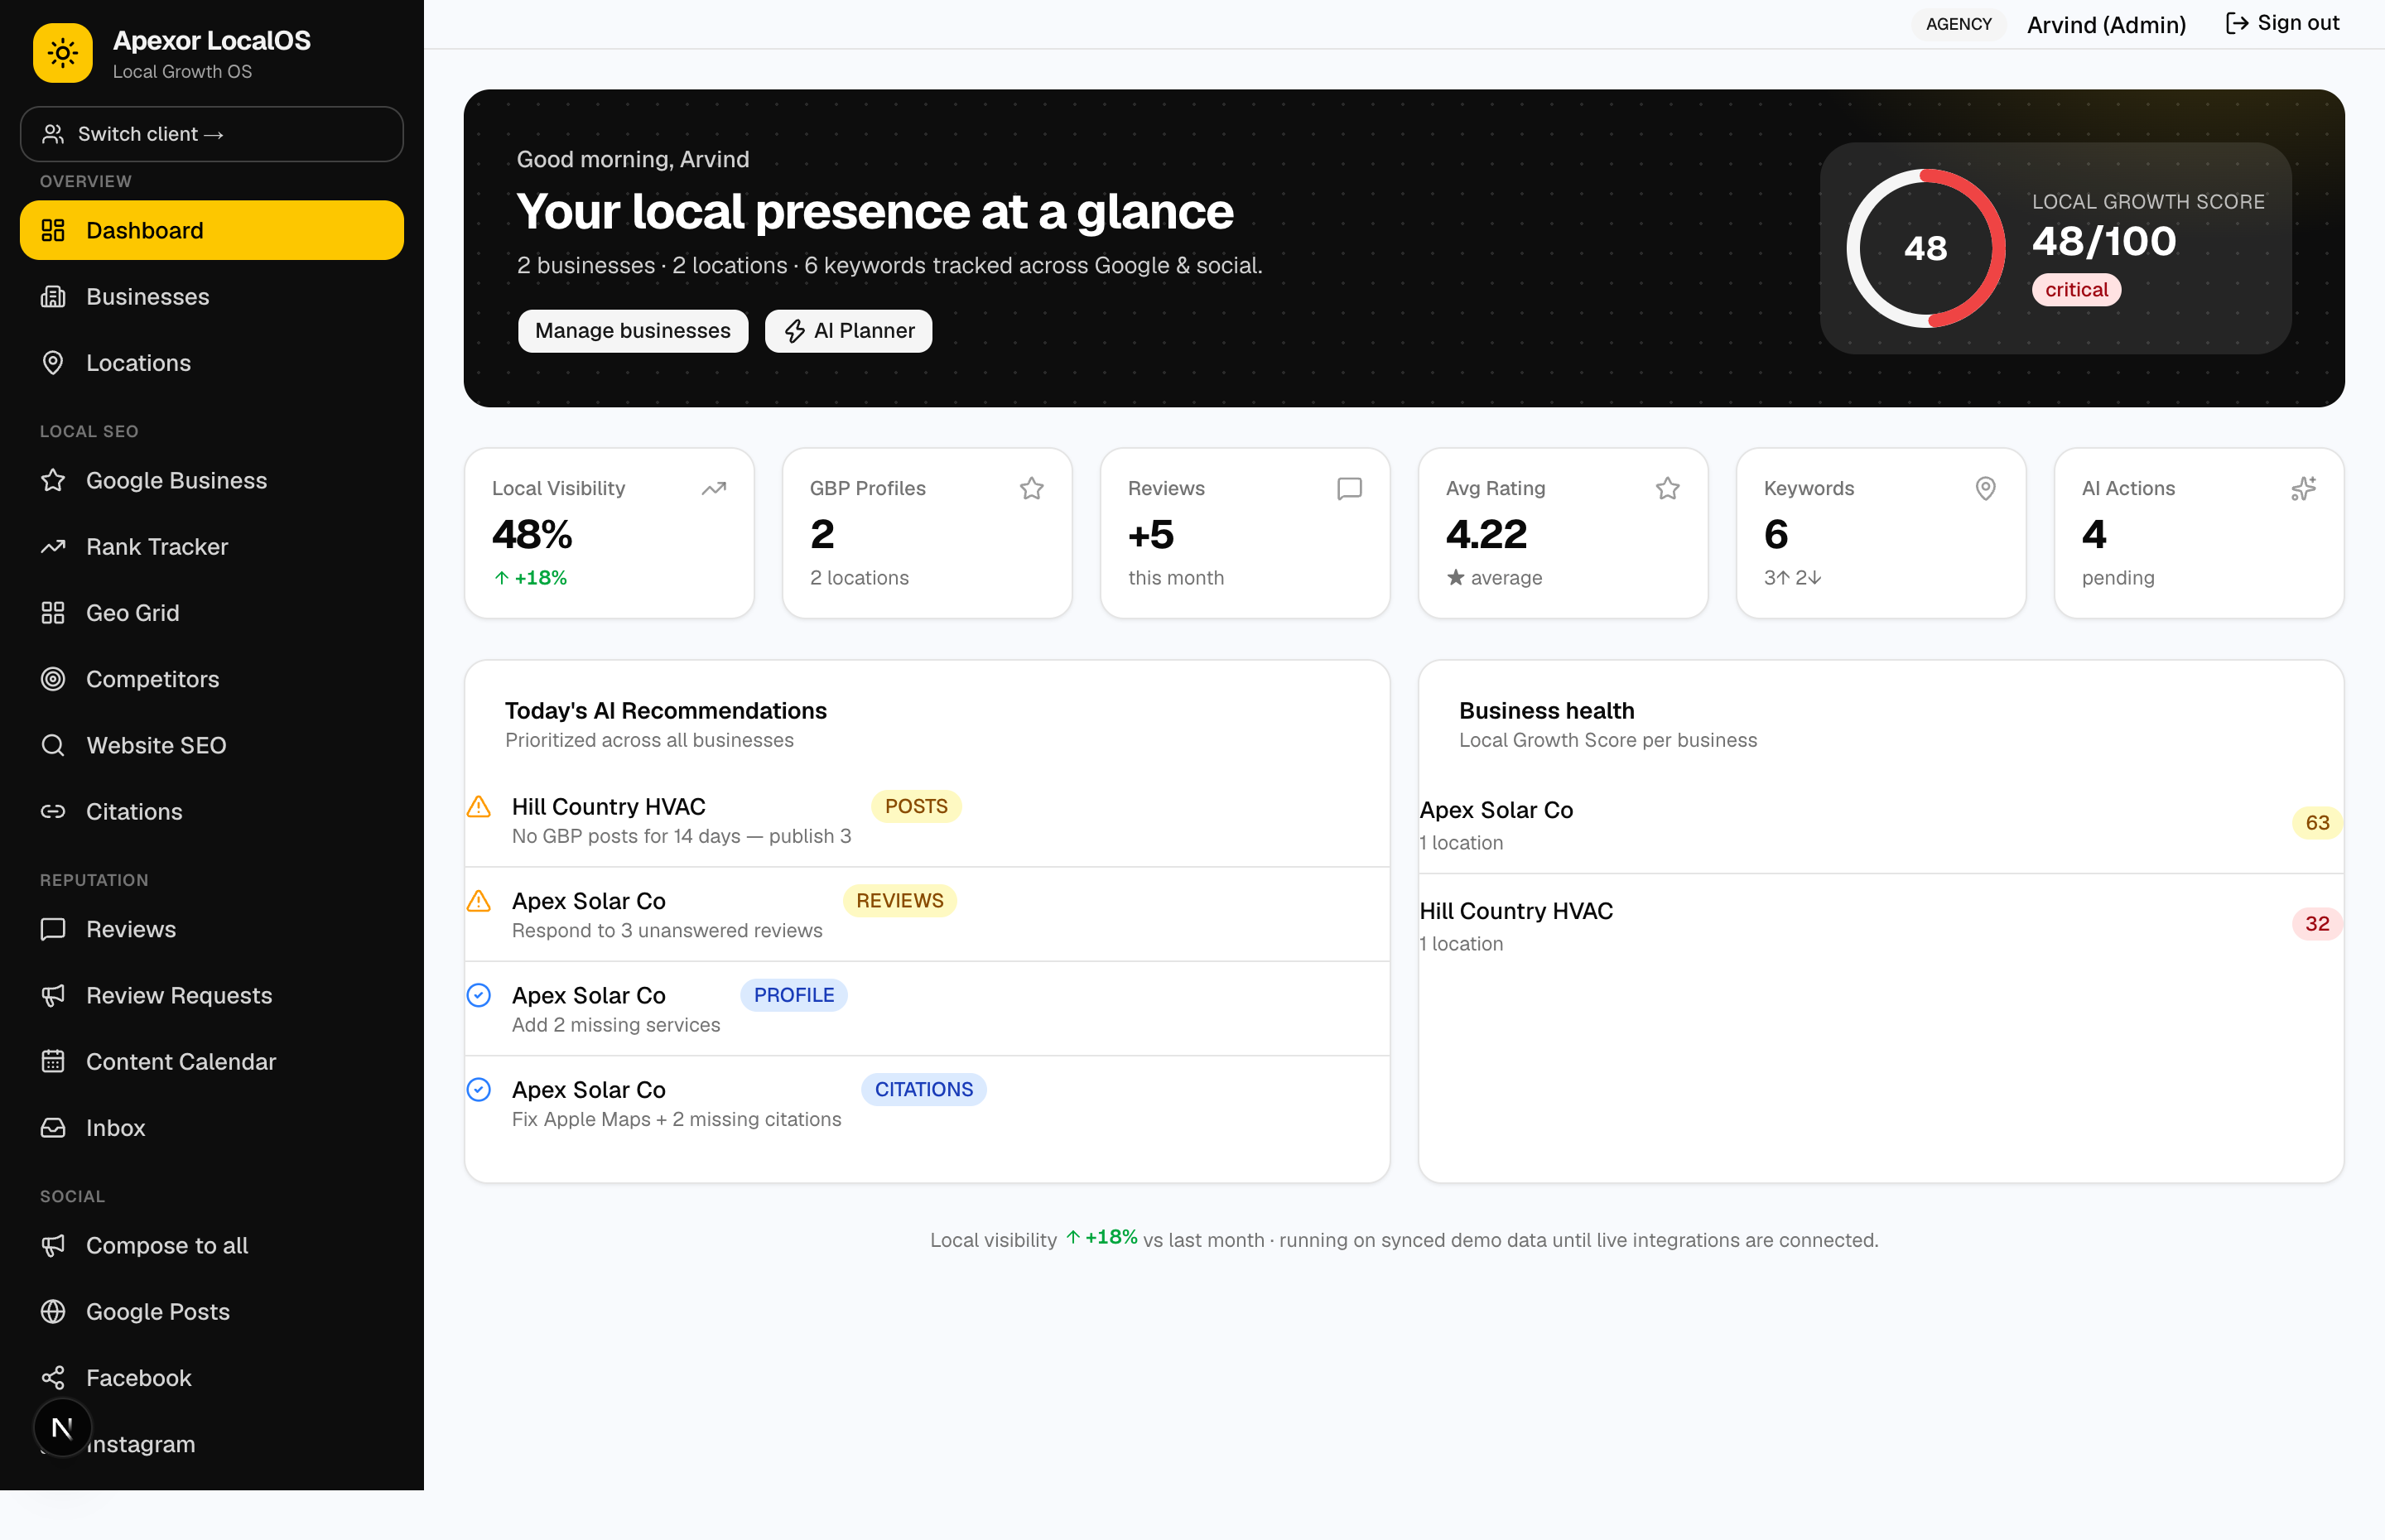Image resolution: width=2385 pixels, height=1540 pixels.
Task: Go to Locations in the sidebar
Action: point(211,363)
